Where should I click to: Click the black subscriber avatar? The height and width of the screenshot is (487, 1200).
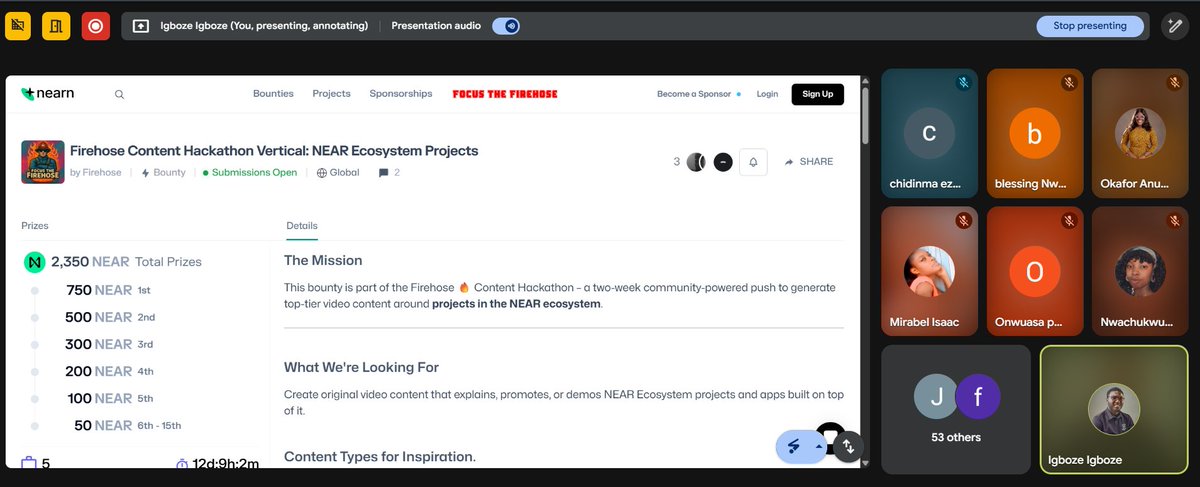coord(723,162)
